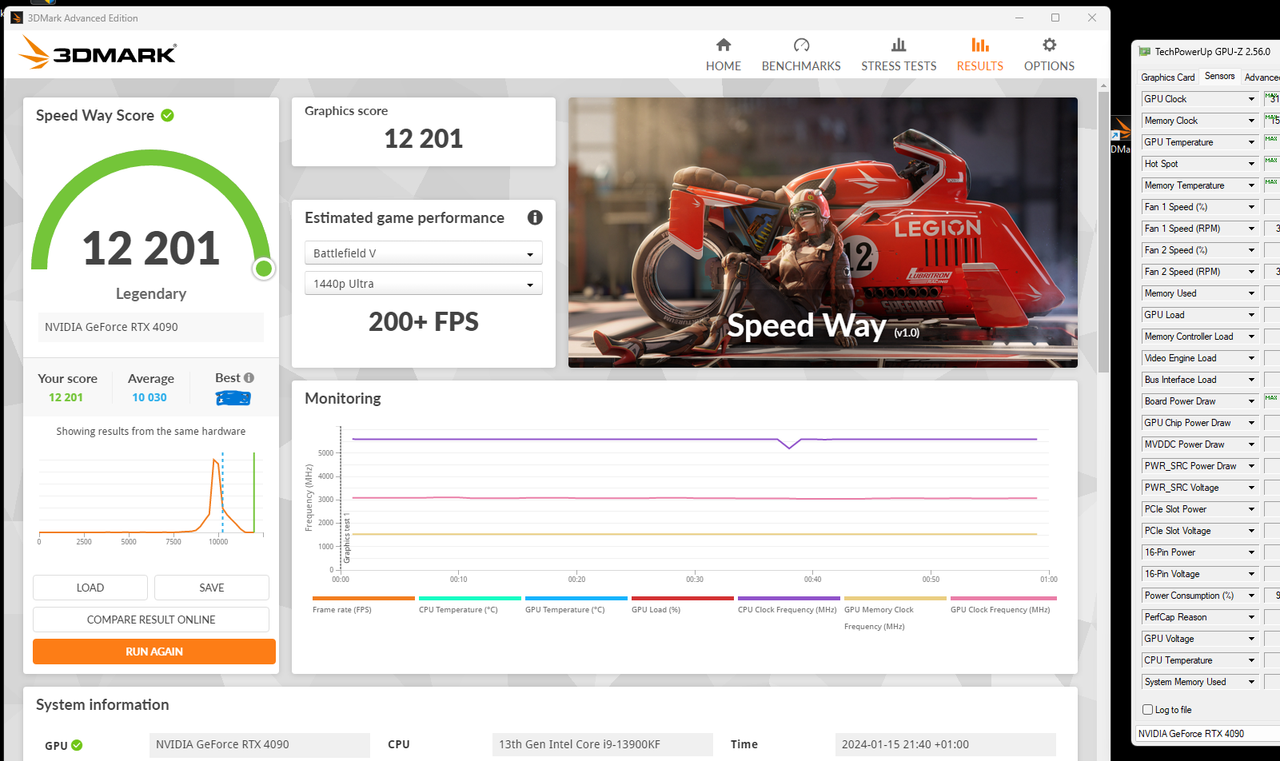This screenshot has width=1280, height=761.
Task: Click the SAVE button
Action: (x=212, y=588)
